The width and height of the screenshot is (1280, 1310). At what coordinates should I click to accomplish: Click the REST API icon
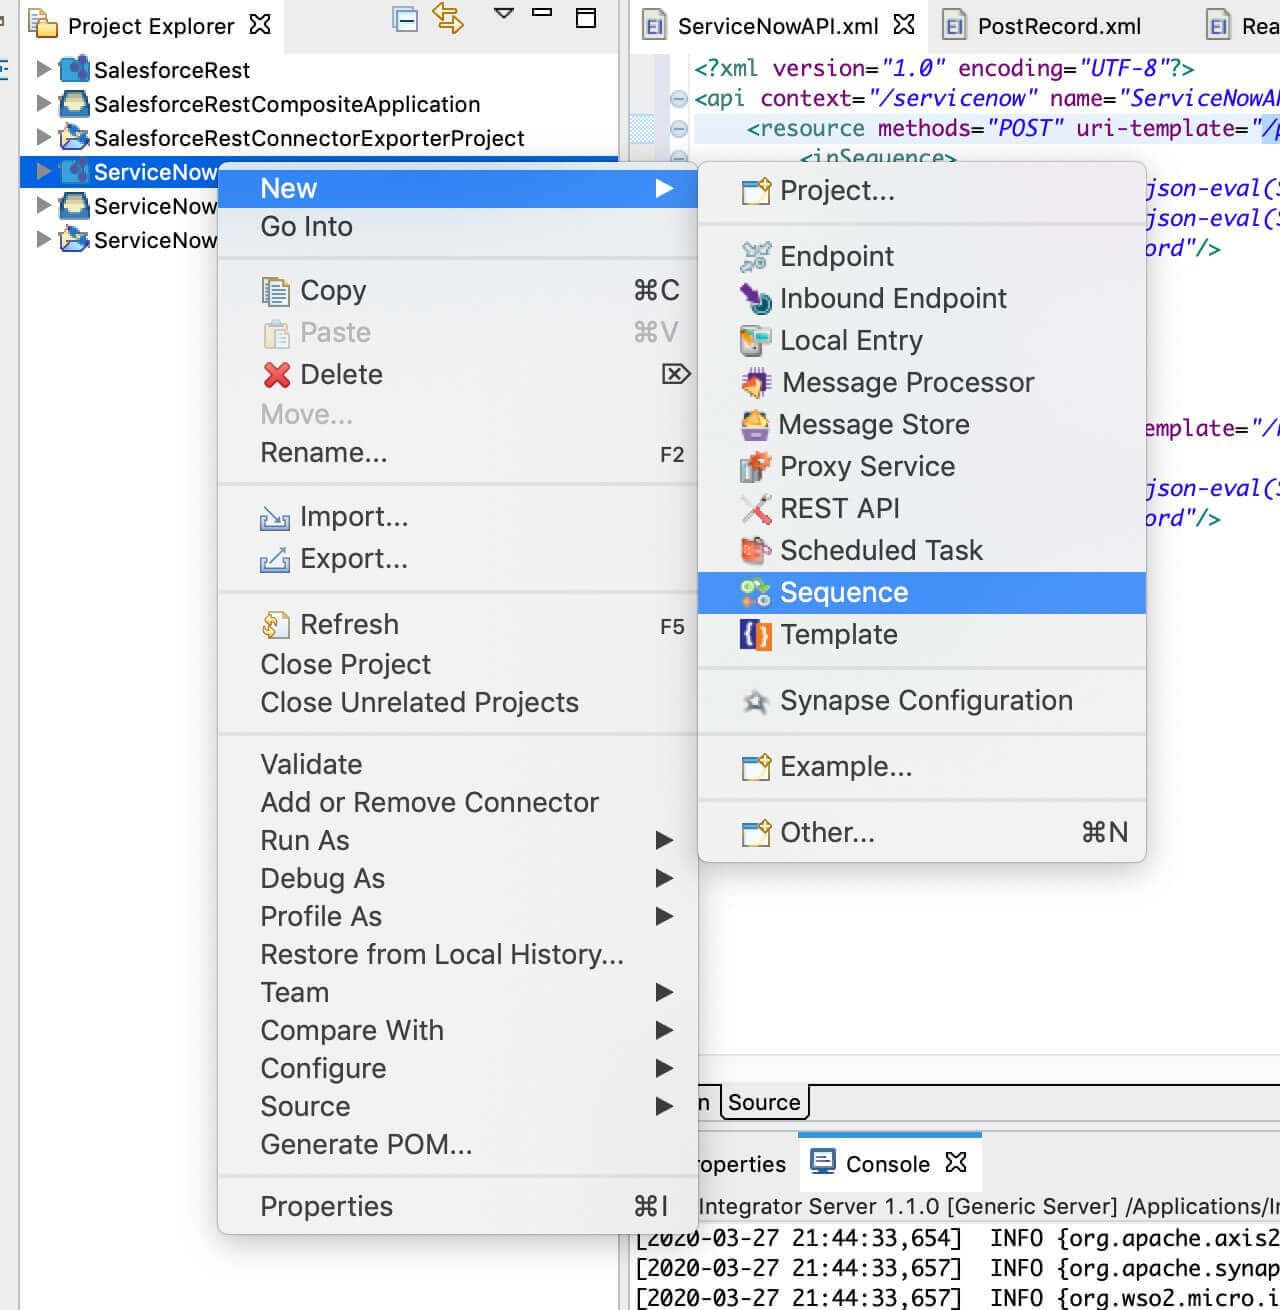(x=755, y=509)
